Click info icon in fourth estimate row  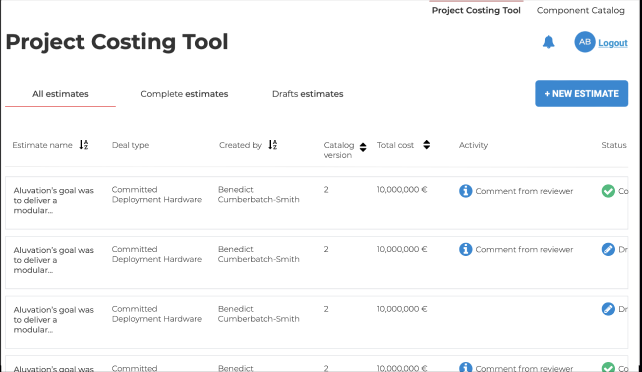[x=466, y=367]
